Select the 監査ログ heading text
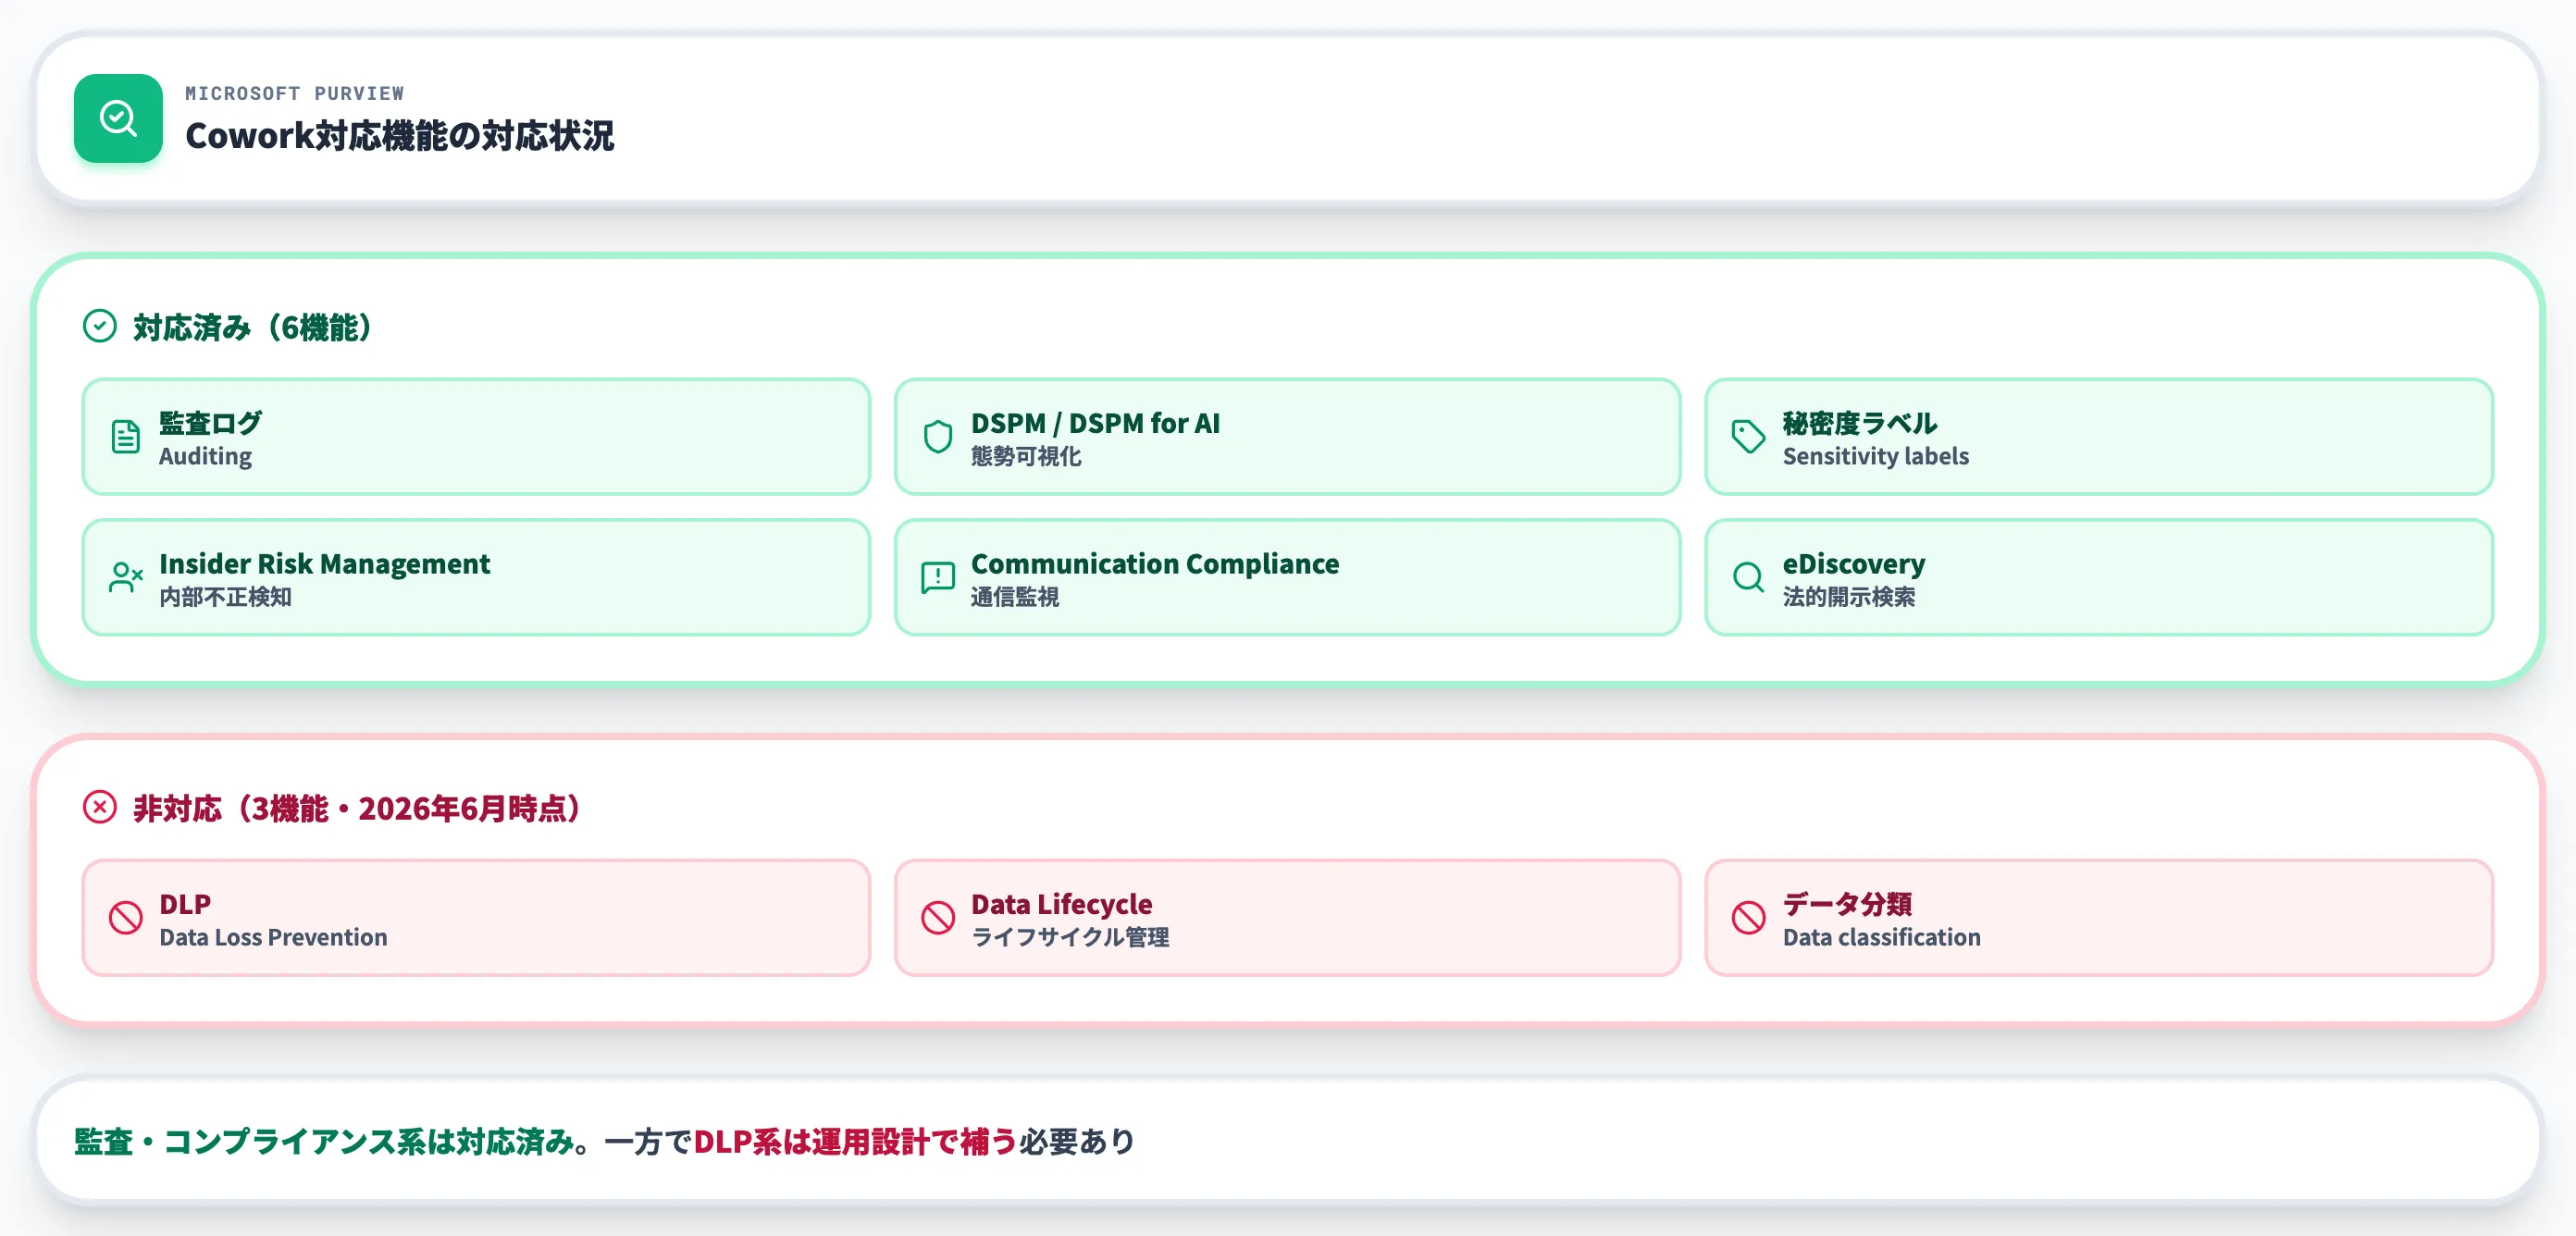Image resolution: width=2576 pixels, height=1236 pixels. coord(211,423)
